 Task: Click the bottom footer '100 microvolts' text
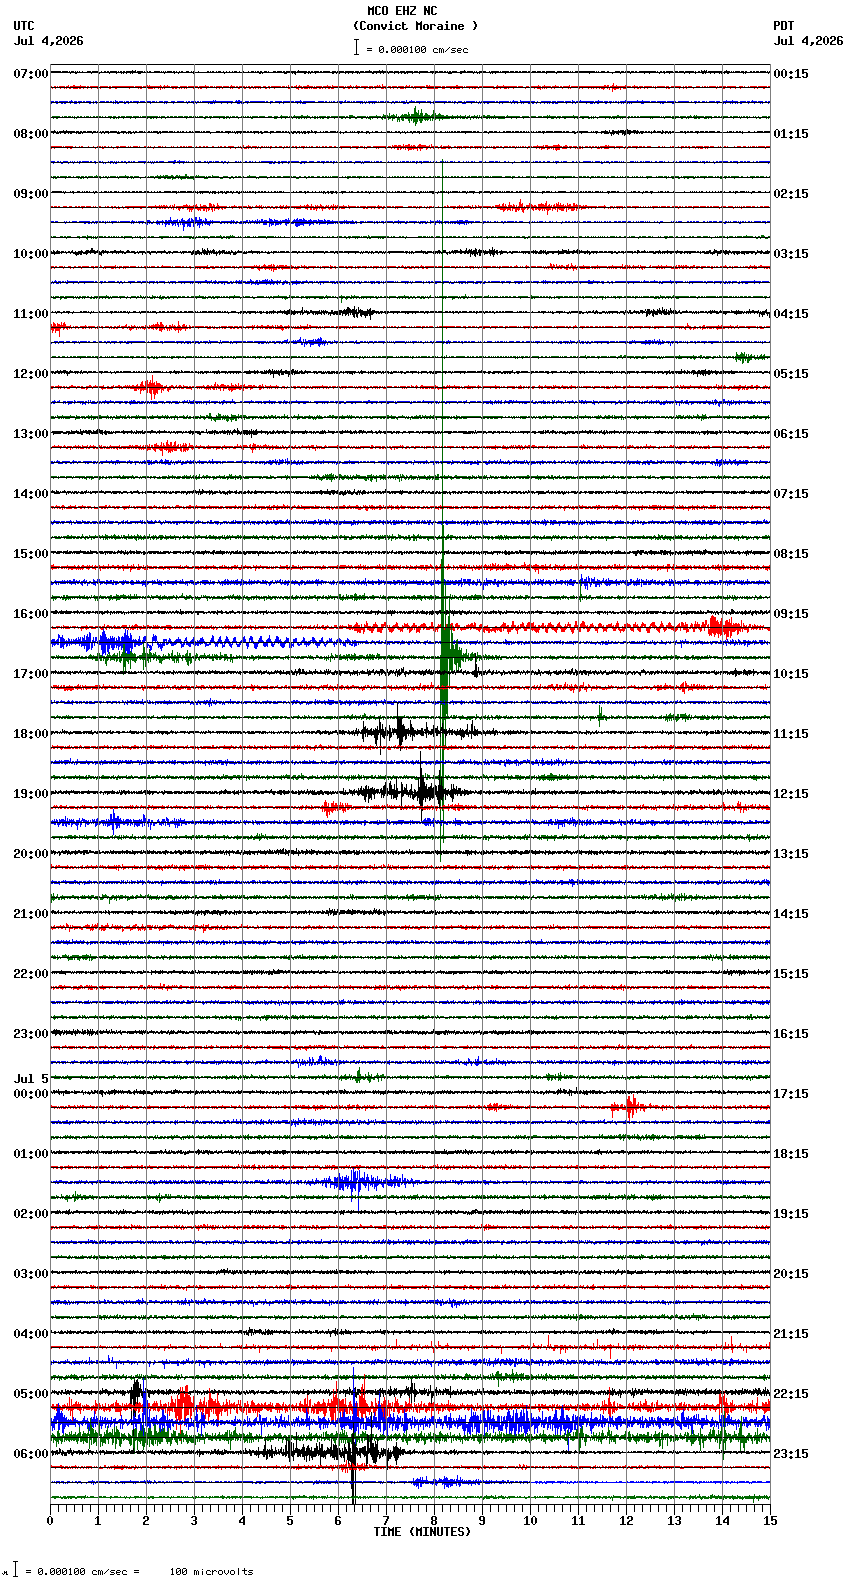click(212, 1572)
